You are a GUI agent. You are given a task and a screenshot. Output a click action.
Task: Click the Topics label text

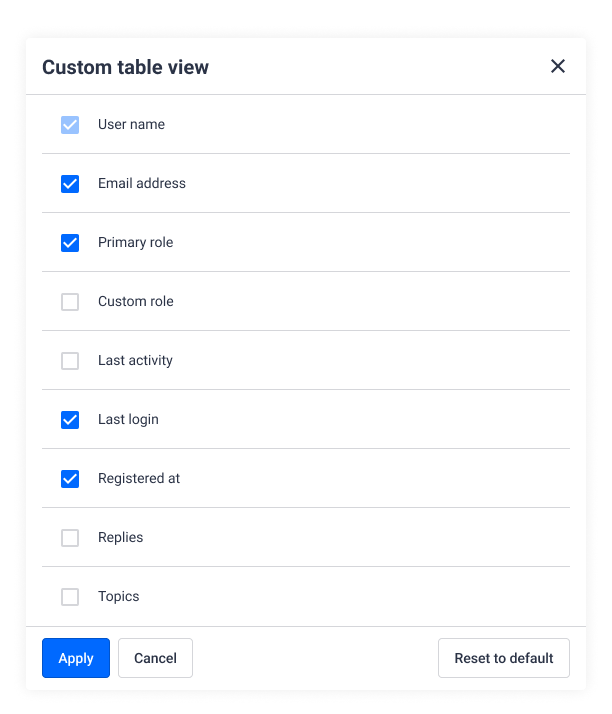(118, 596)
